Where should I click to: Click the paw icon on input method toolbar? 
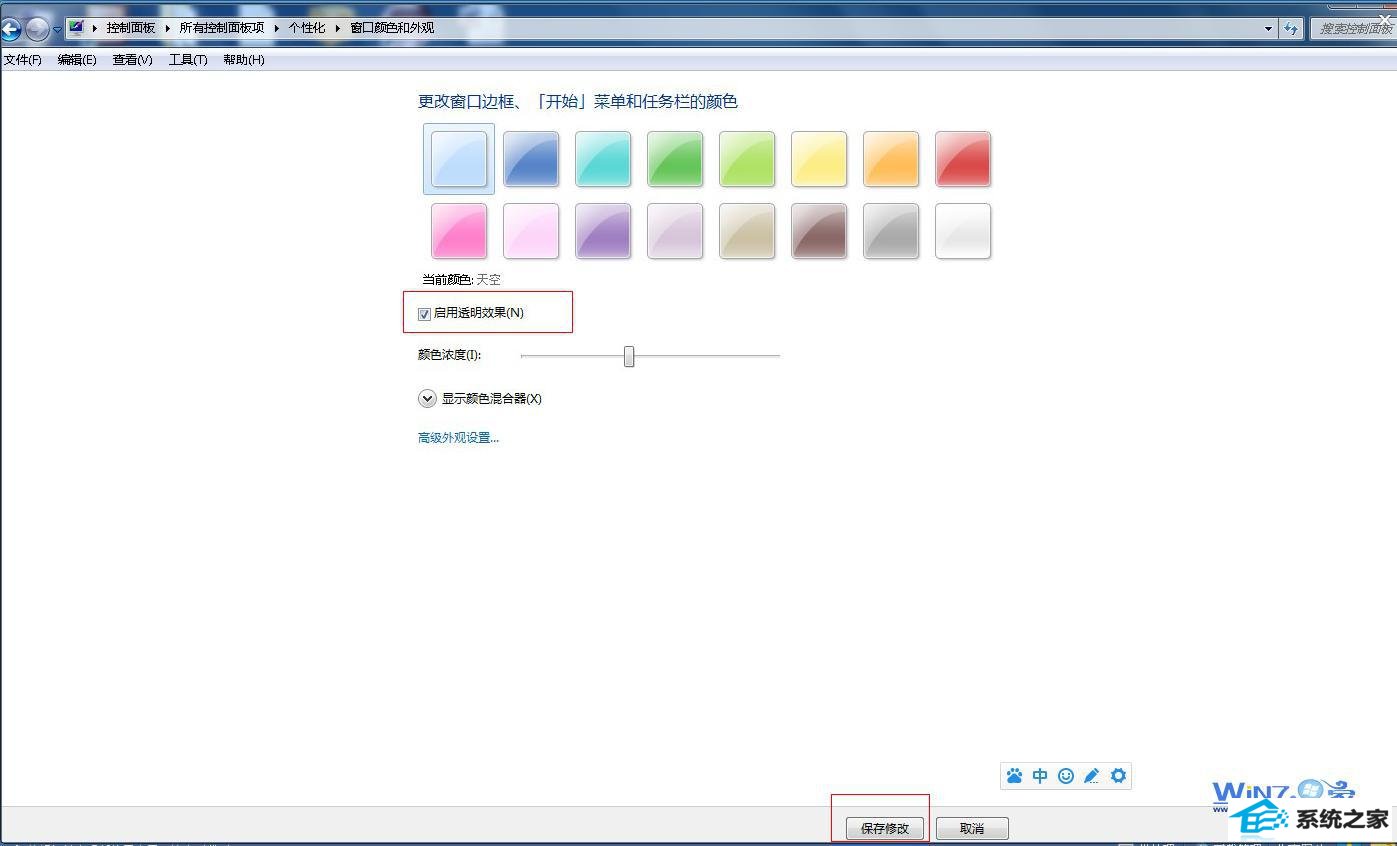click(x=1014, y=776)
